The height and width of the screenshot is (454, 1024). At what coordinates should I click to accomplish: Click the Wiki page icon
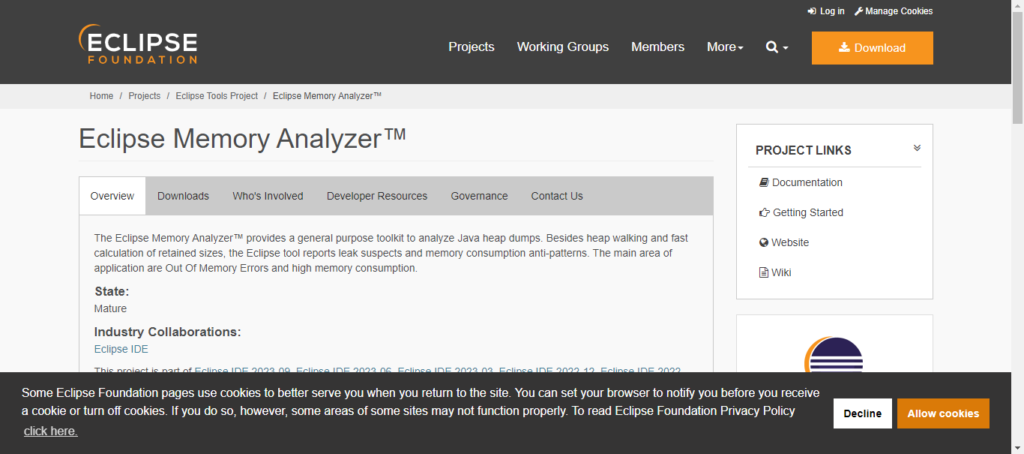coord(765,272)
